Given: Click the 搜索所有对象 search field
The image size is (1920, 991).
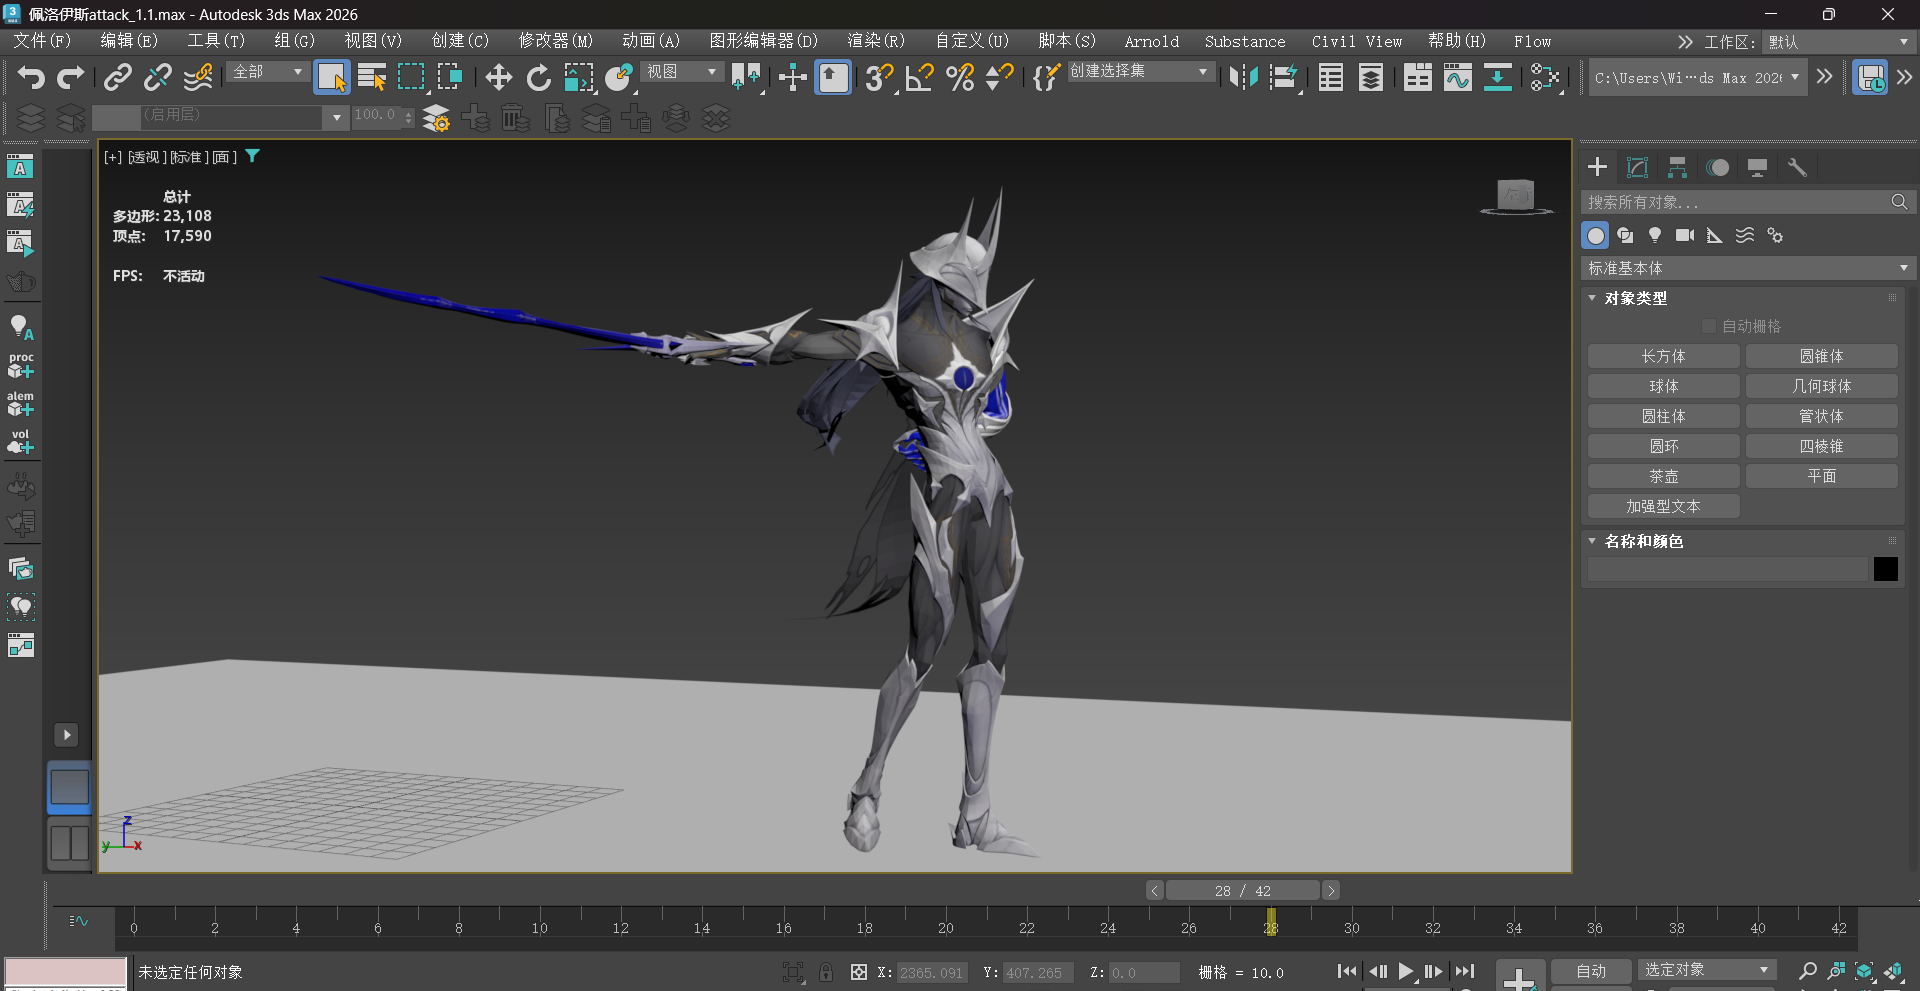Looking at the screenshot, I should [x=1746, y=202].
